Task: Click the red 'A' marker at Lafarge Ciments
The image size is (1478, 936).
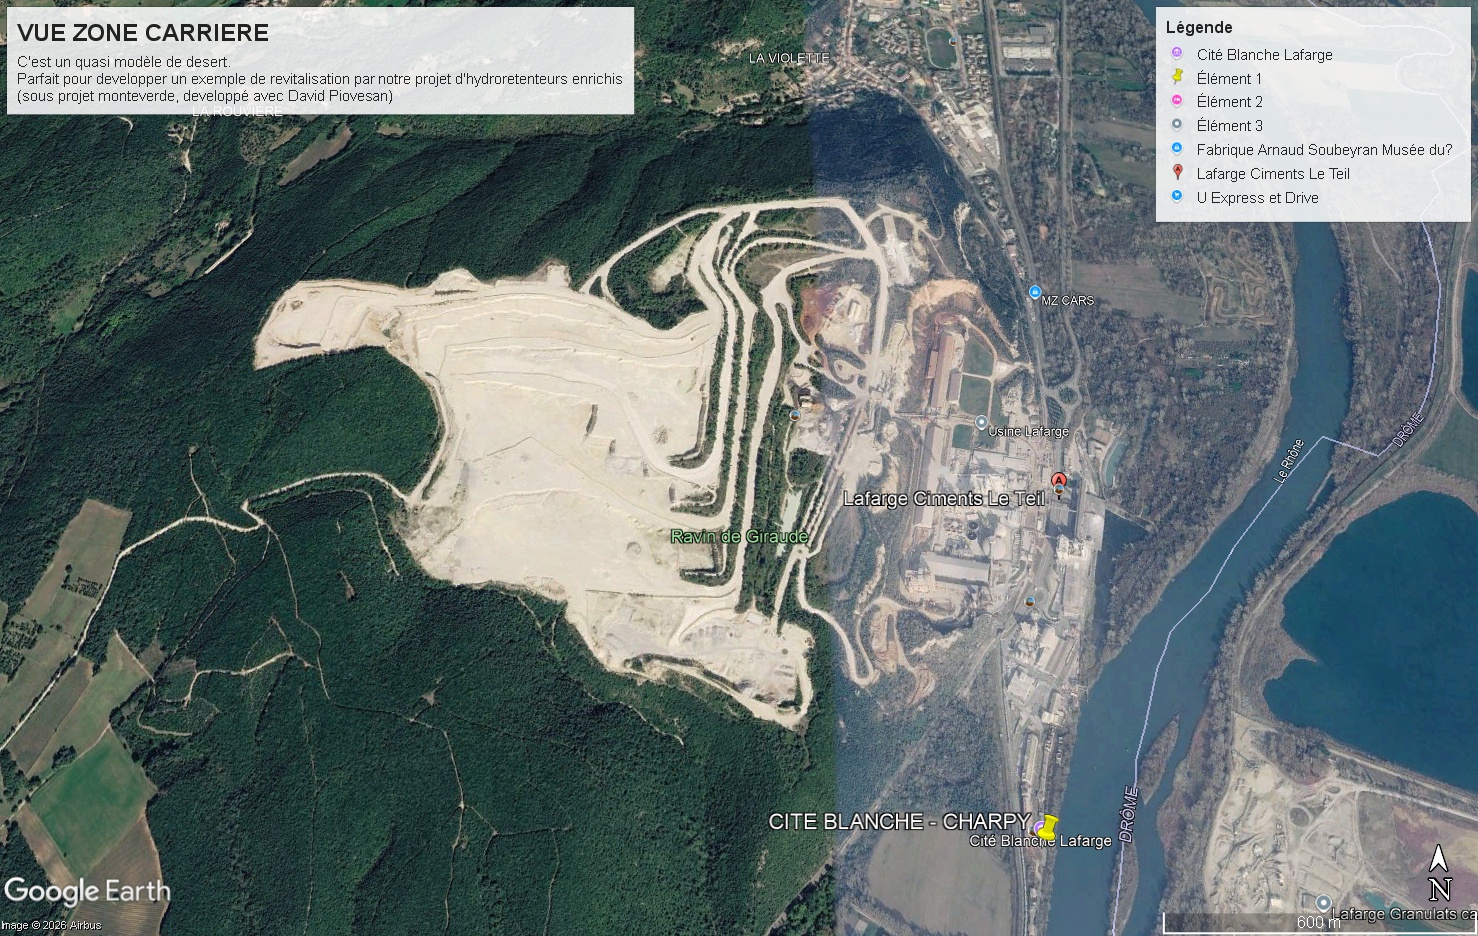Action: [1059, 482]
